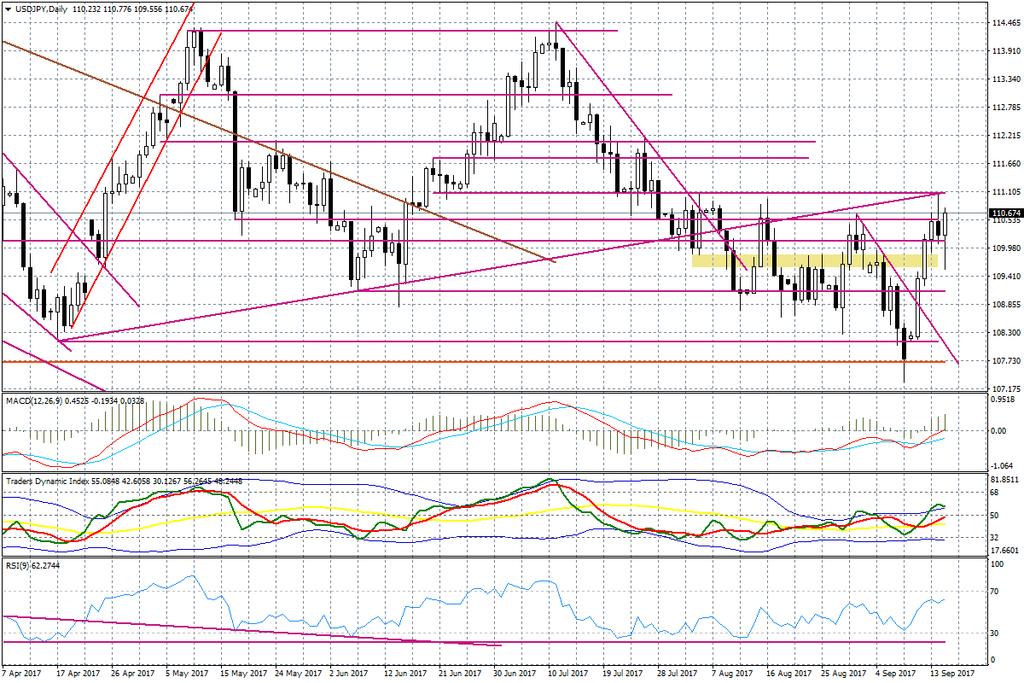Click the 28 Jul 2017 date label
This screenshot has width=1024, height=683.
tap(679, 673)
